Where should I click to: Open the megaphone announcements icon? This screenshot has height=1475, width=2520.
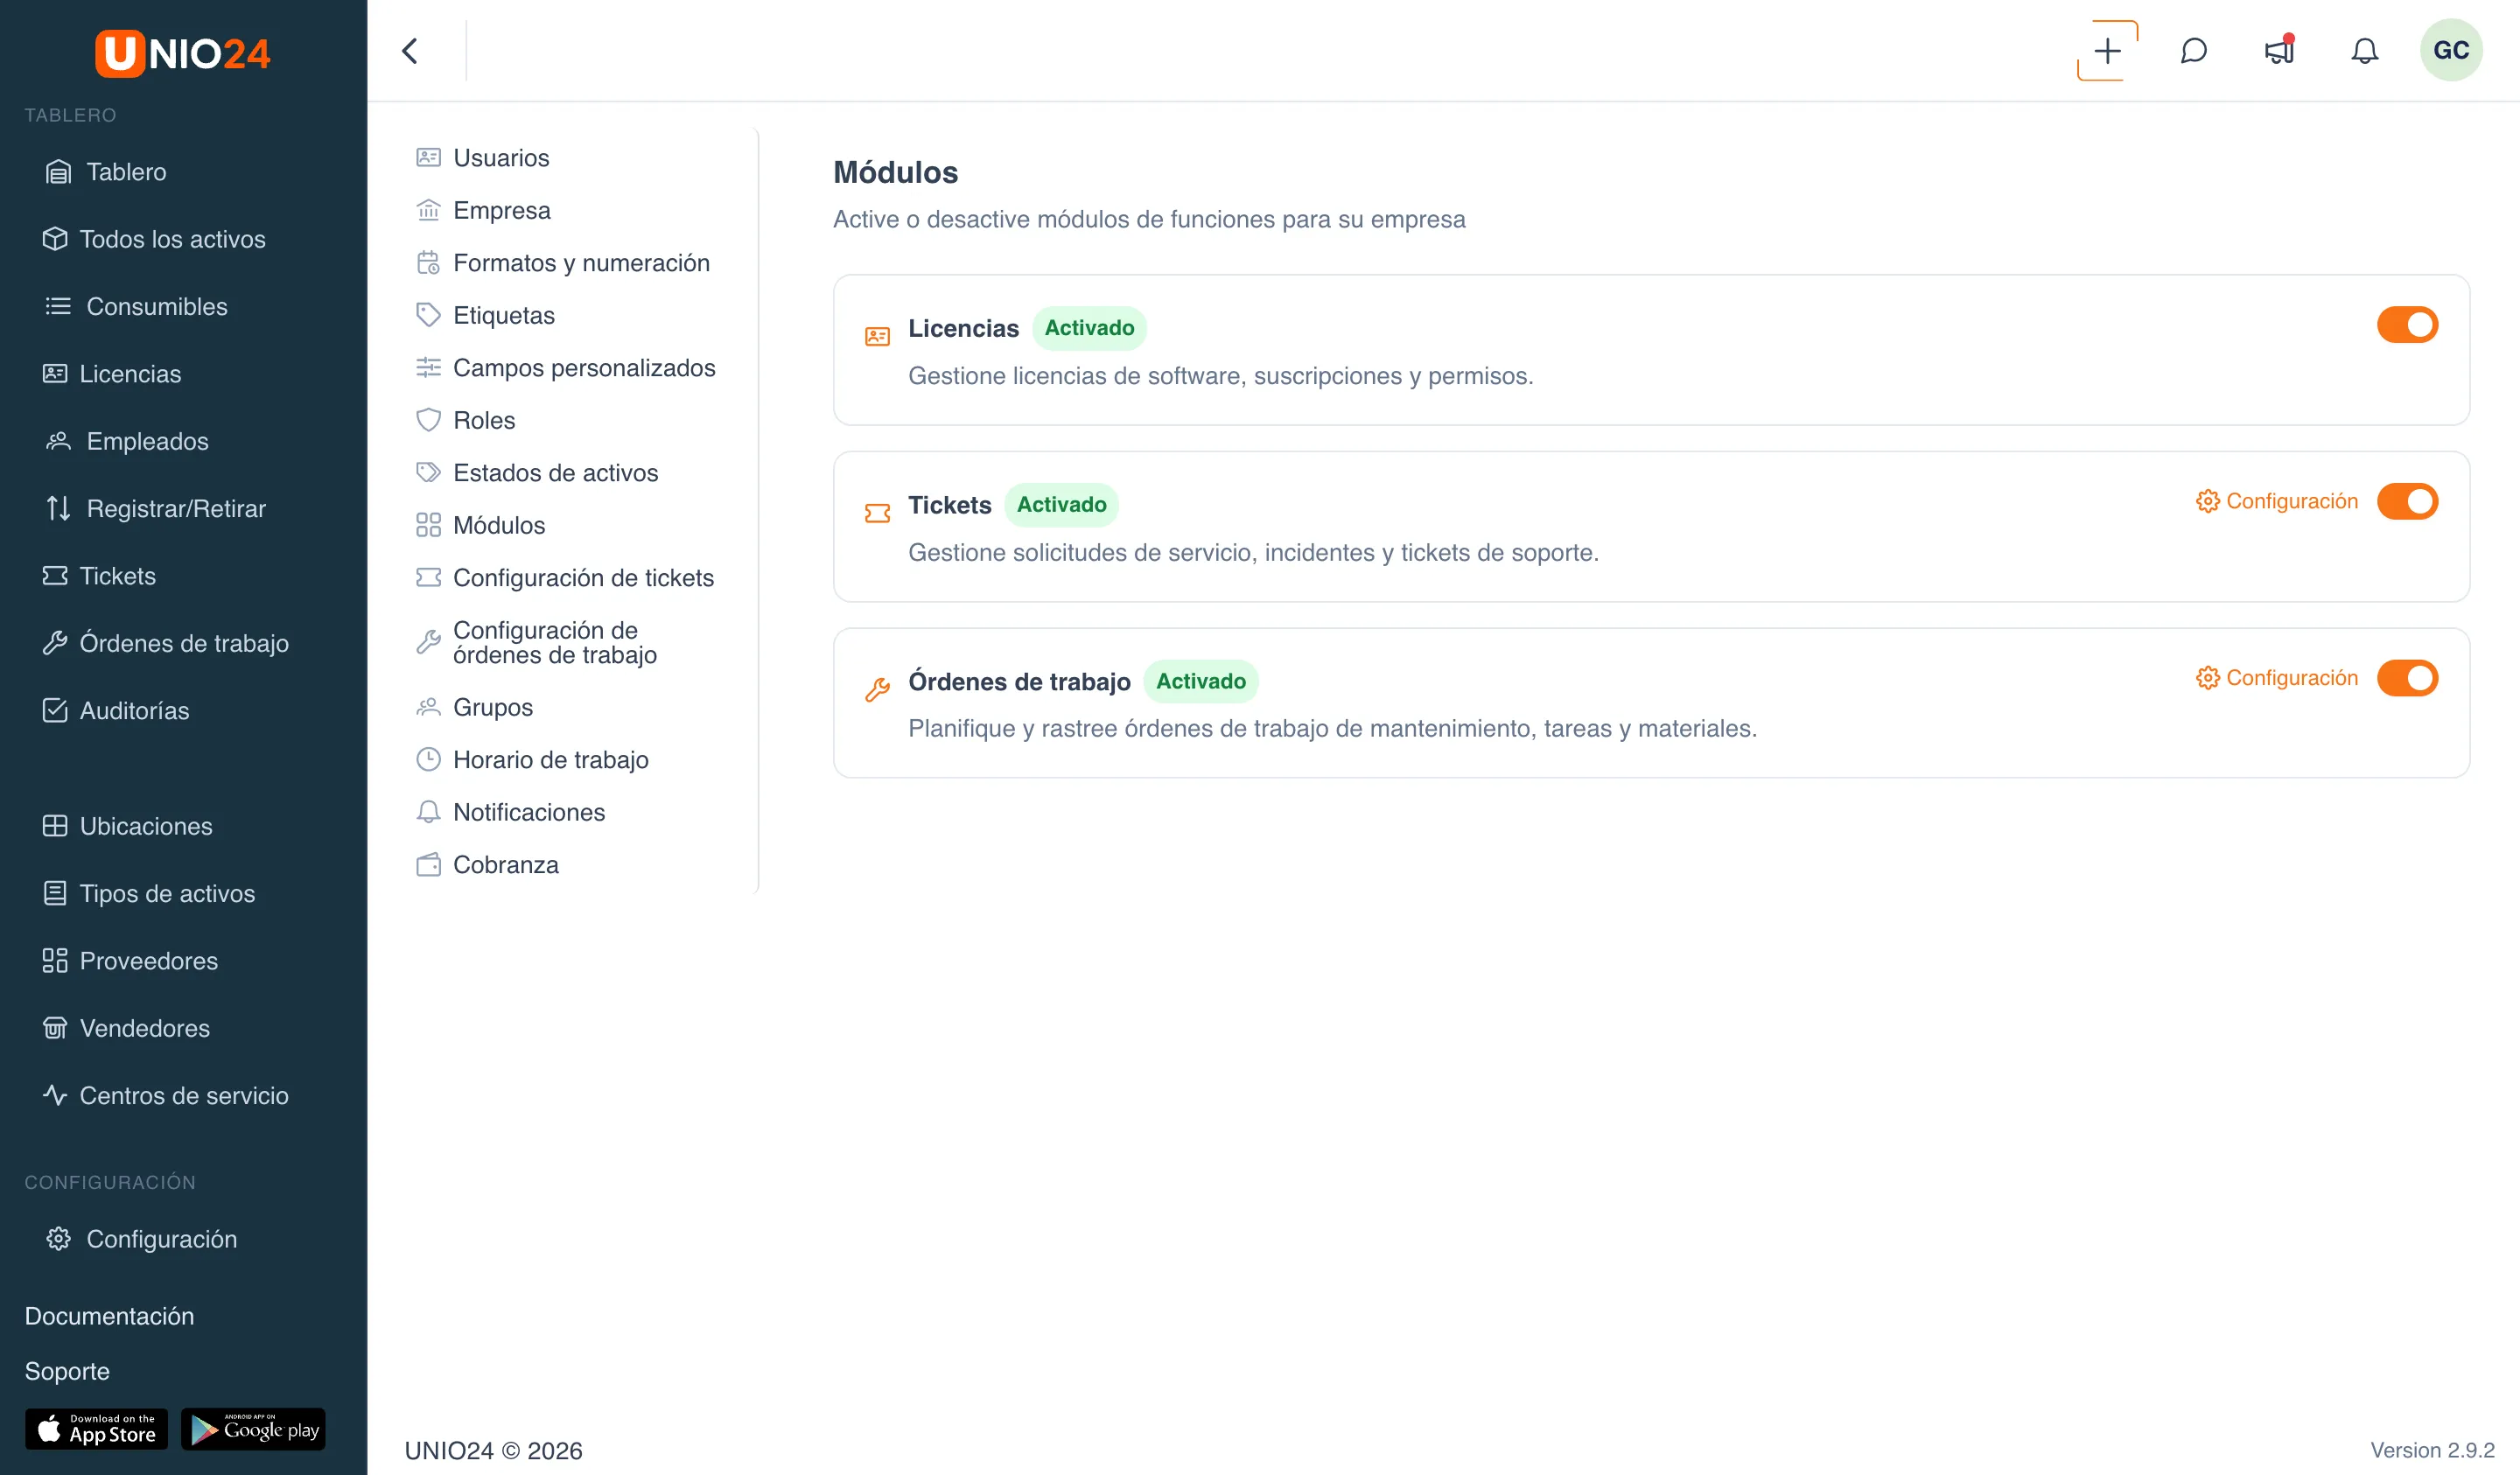click(x=2279, y=50)
